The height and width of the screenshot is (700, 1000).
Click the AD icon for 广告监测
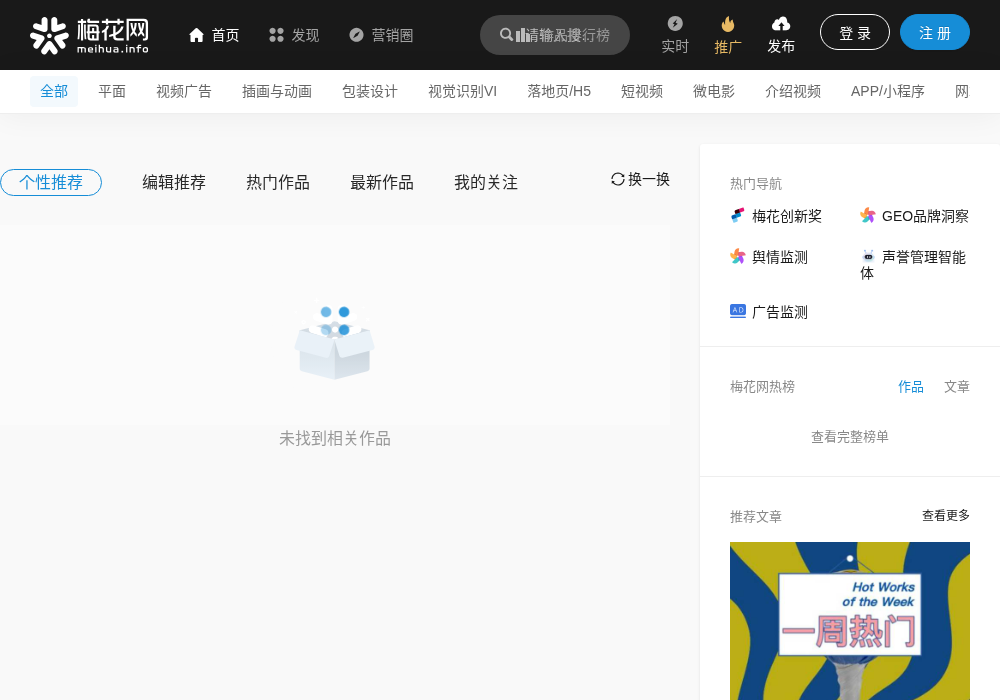pos(737,311)
